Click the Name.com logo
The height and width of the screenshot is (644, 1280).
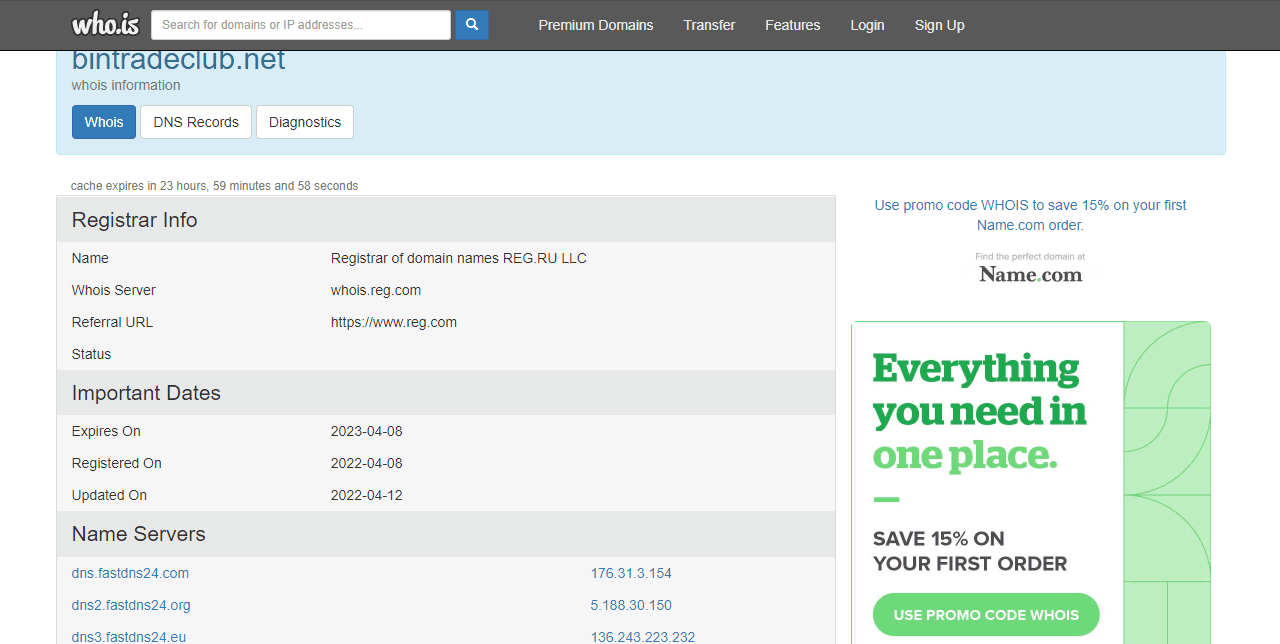point(1030,273)
